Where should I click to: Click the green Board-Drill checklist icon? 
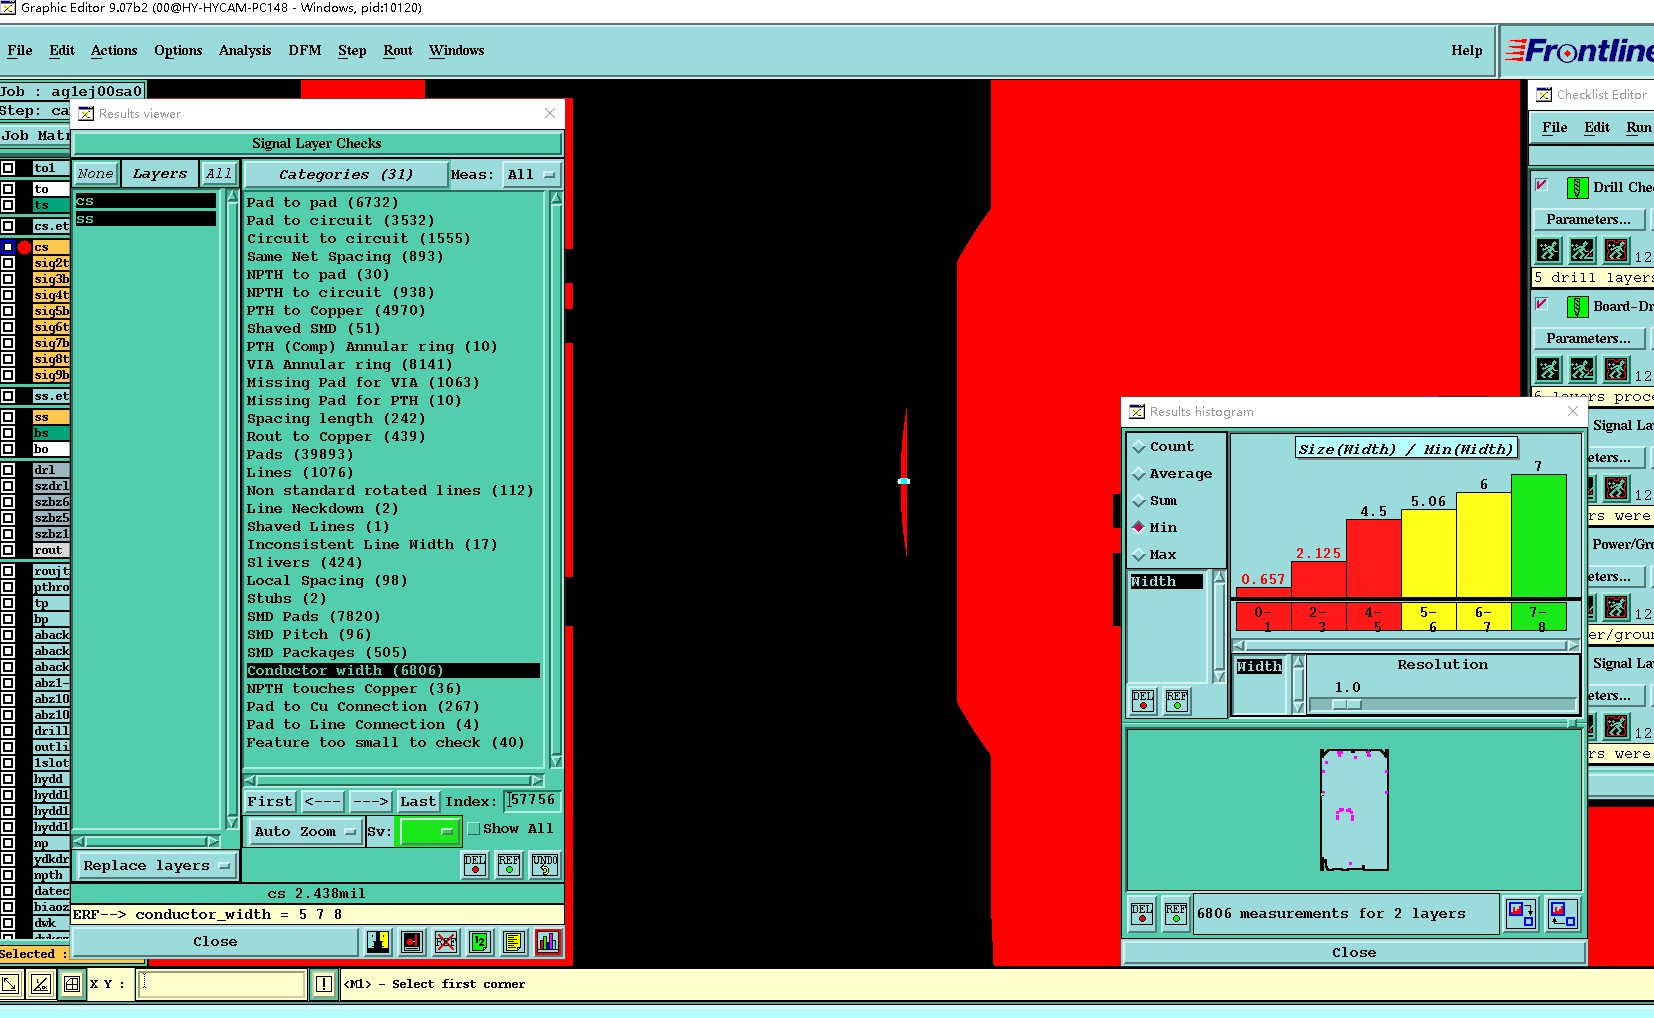tap(1577, 306)
